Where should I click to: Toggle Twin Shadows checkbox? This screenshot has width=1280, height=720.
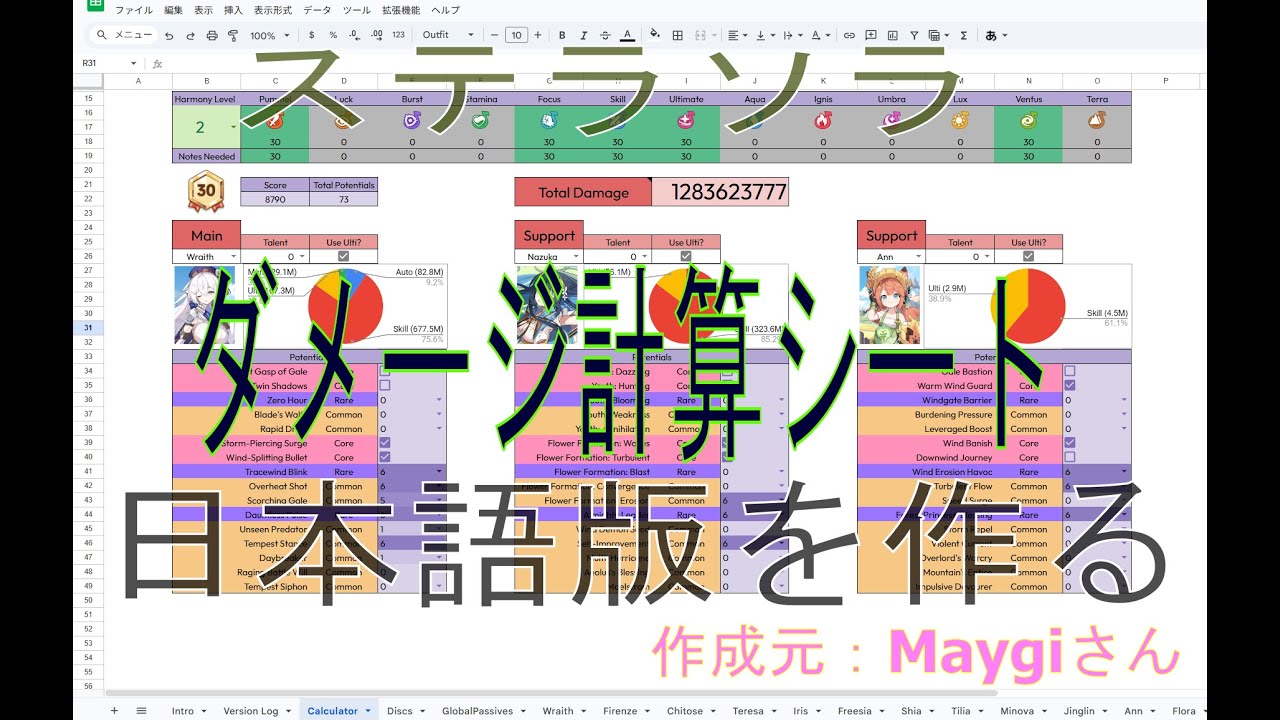[385, 385]
